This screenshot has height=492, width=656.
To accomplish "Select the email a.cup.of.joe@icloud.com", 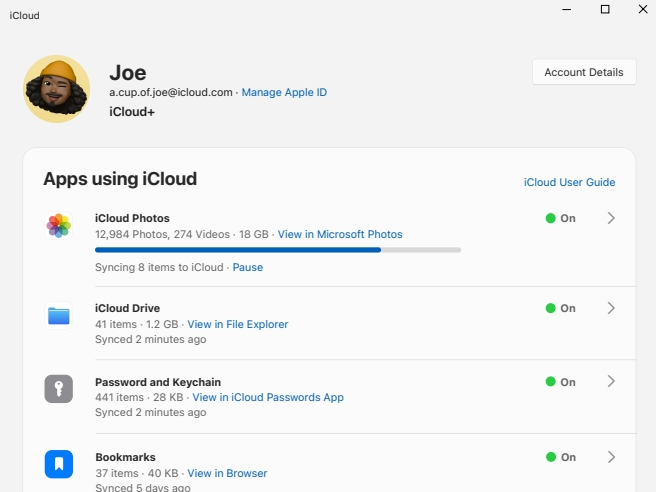I will 171,92.
